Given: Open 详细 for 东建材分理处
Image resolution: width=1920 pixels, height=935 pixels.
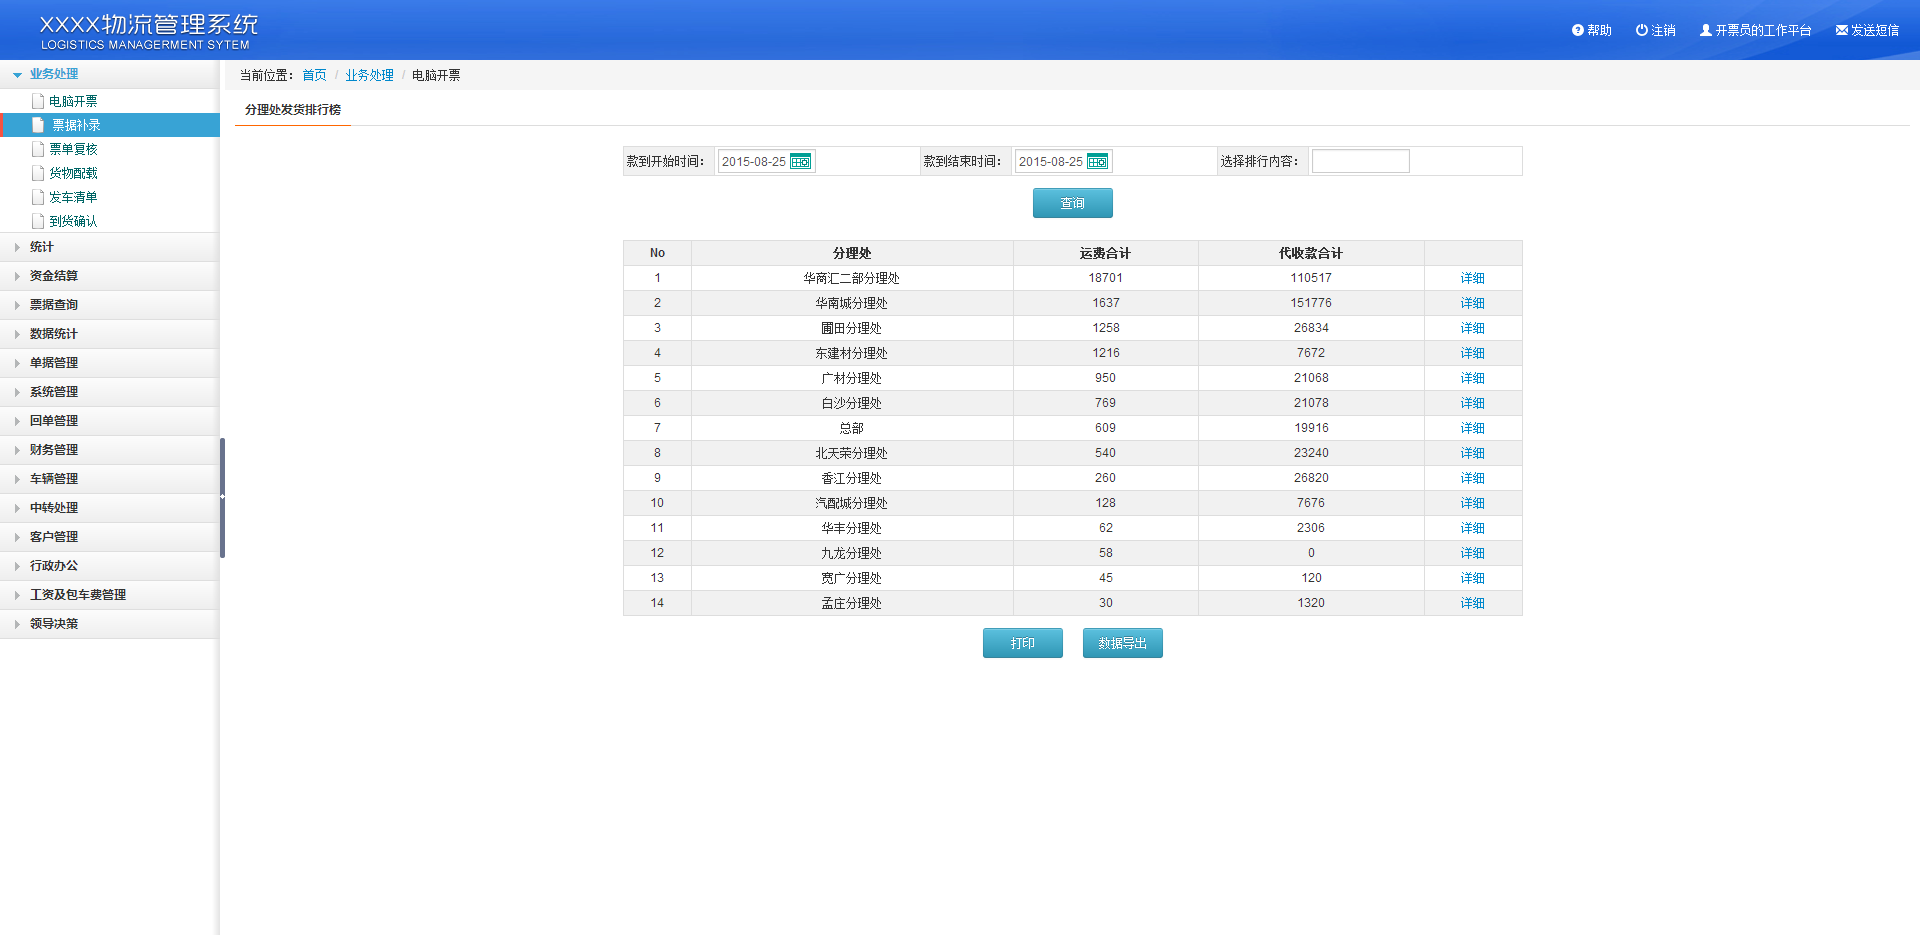Looking at the screenshot, I should click(1472, 353).
